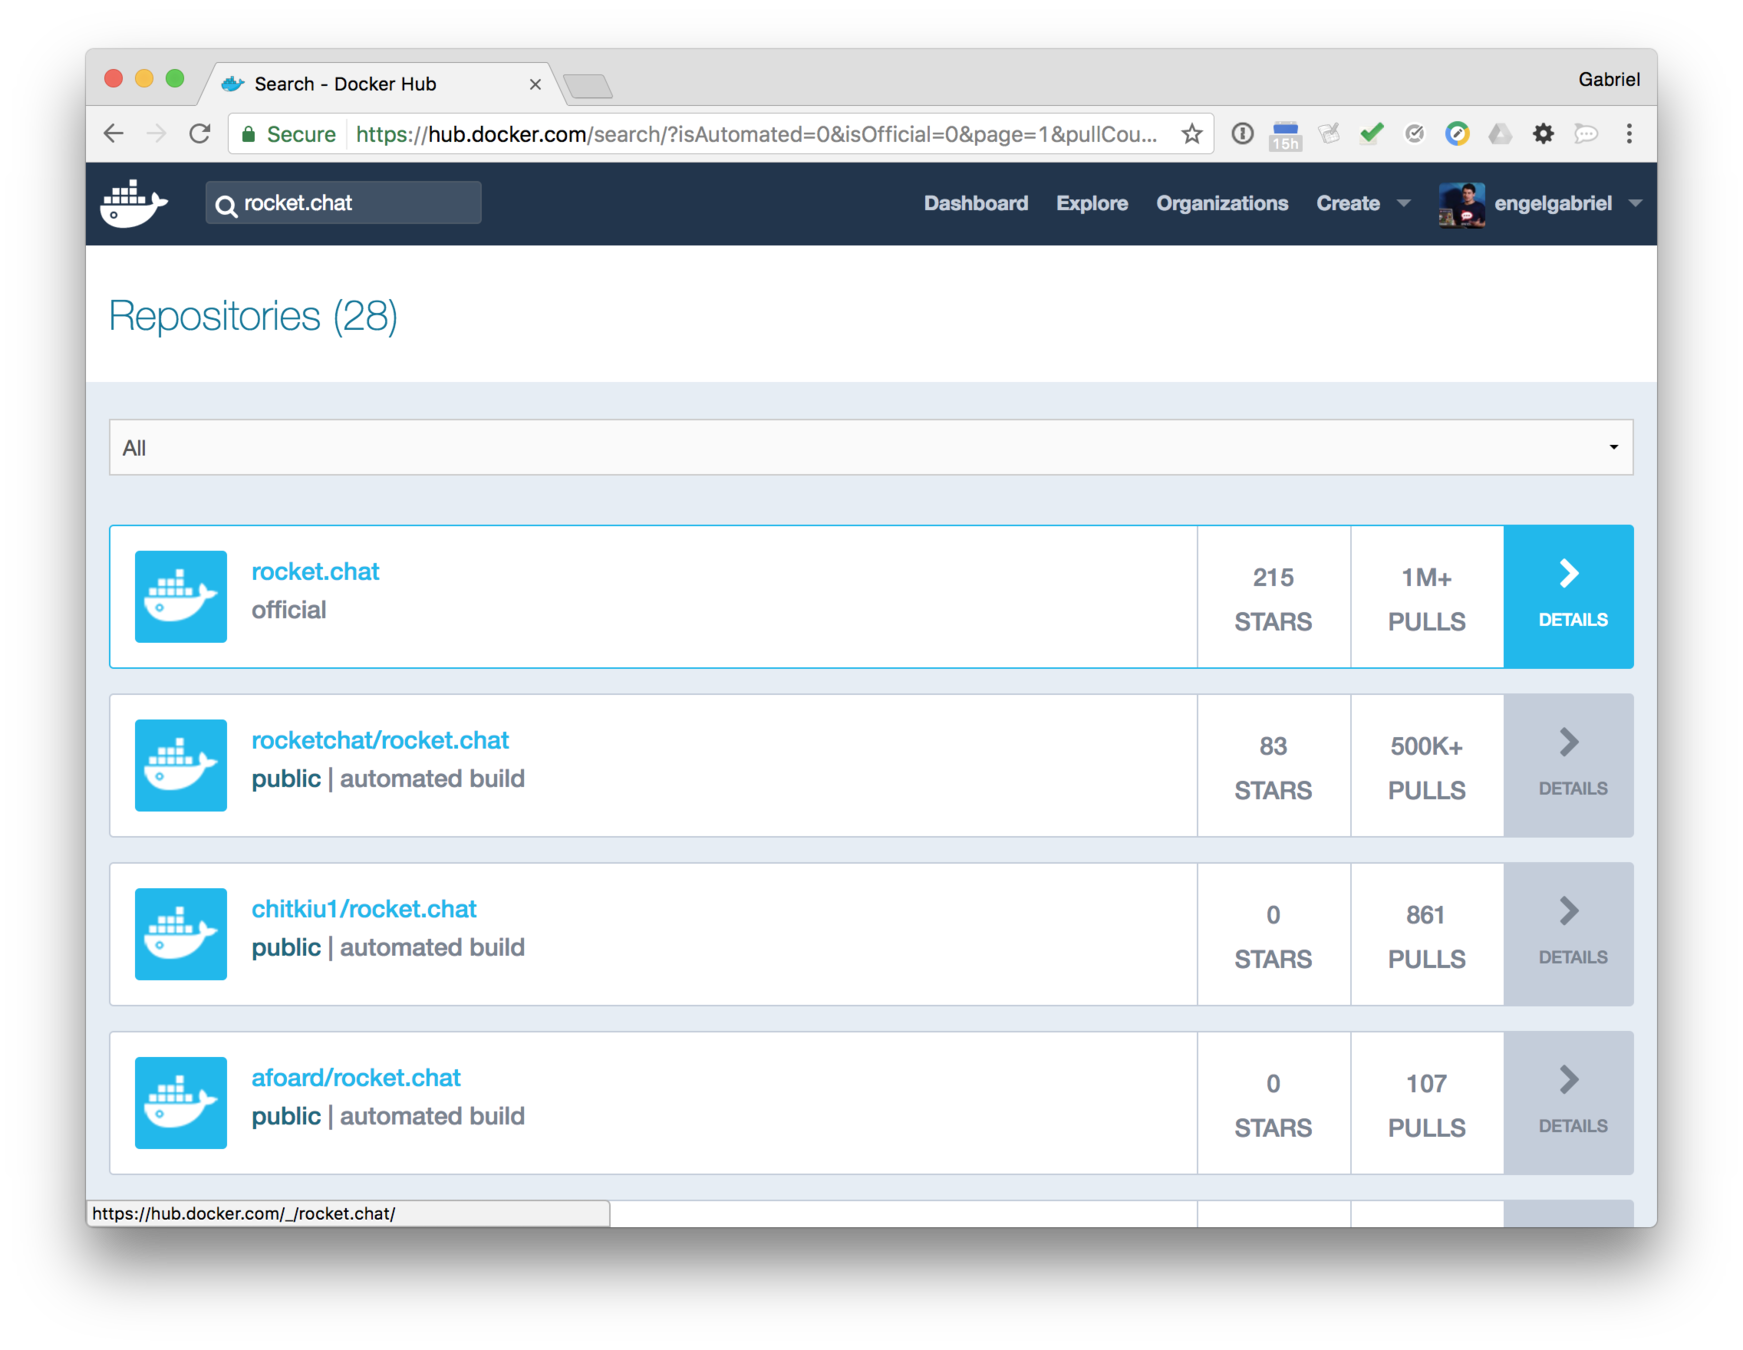This screenshot has height=1350, width=1743.
Task: Click the gear extension icon
Action: point(1543,134)
